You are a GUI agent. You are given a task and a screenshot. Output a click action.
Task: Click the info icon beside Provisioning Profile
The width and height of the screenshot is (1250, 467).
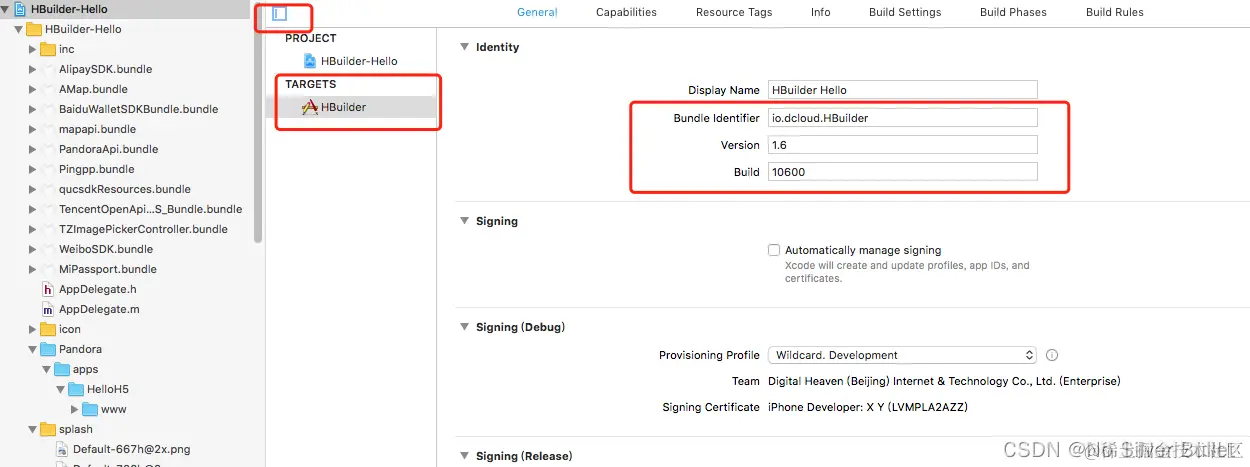tap(1052, 355)
